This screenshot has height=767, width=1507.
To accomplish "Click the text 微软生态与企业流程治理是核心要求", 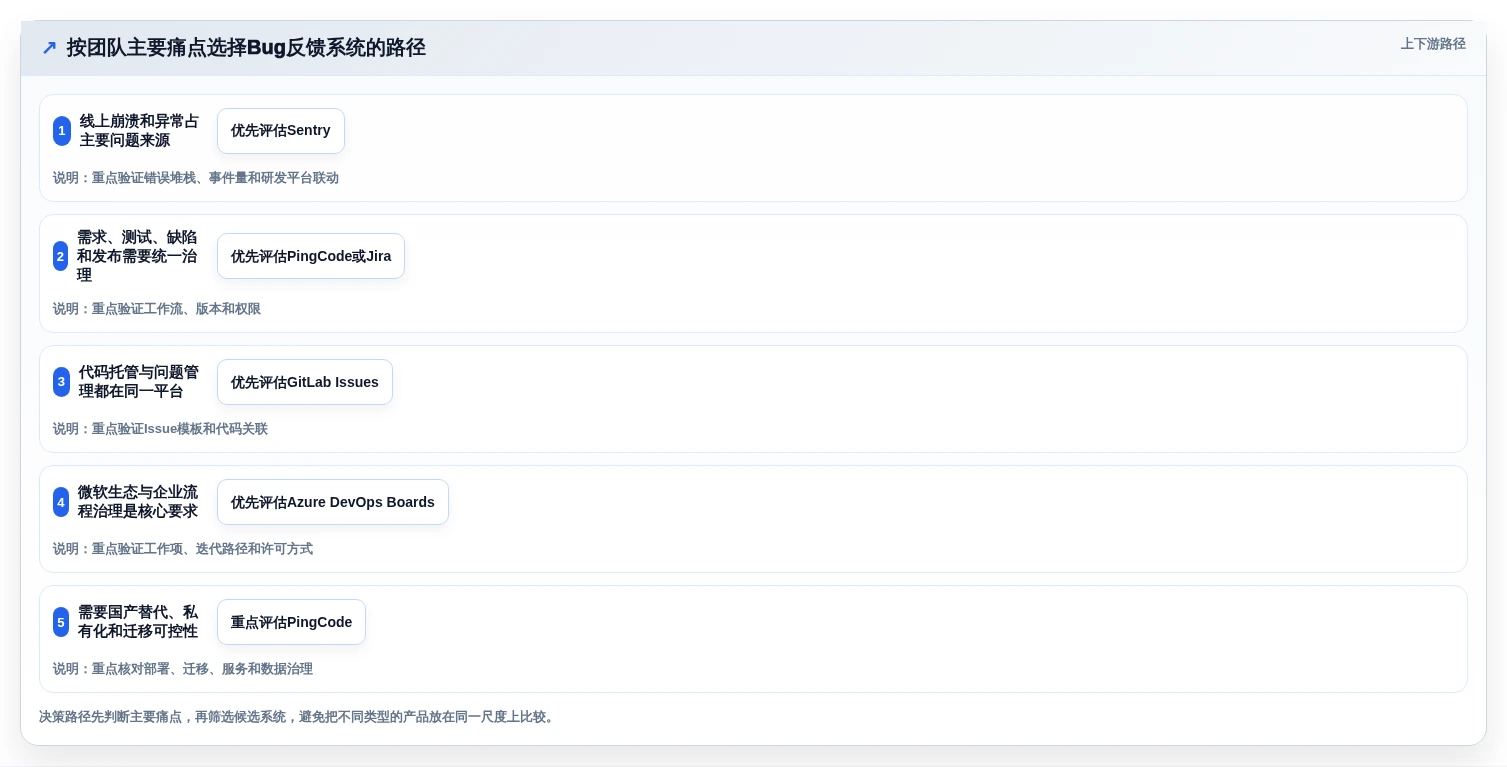I will 138,502.
